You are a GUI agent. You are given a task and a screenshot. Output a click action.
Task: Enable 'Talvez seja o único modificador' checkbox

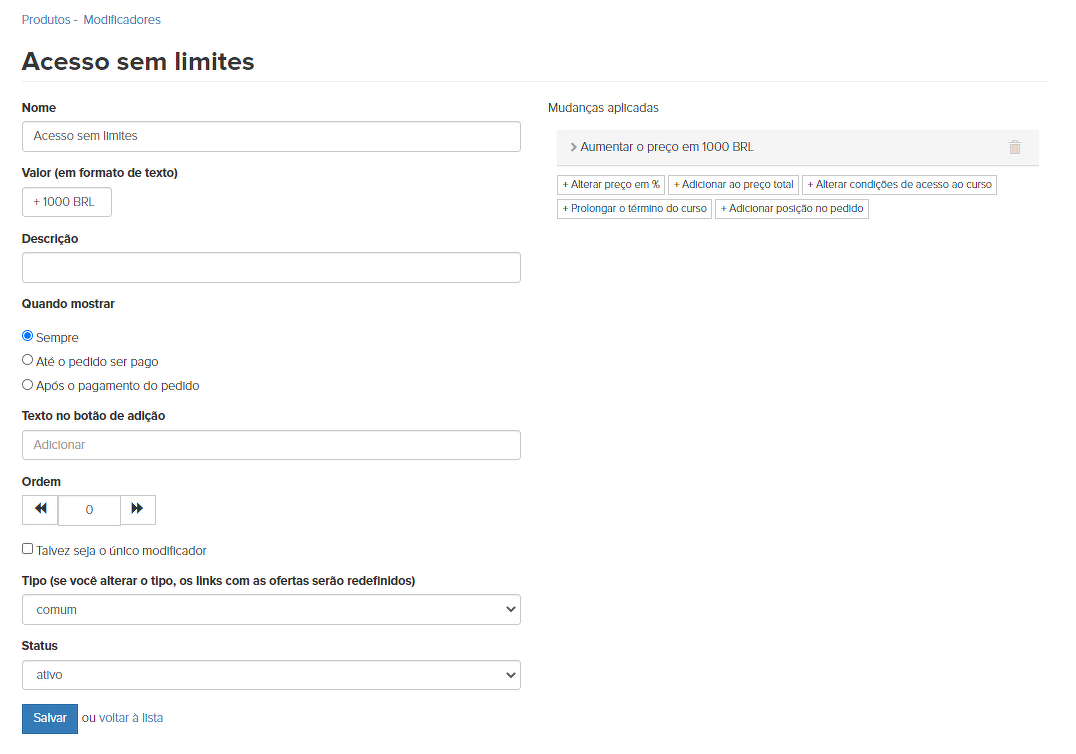click(x=28, y=549)
